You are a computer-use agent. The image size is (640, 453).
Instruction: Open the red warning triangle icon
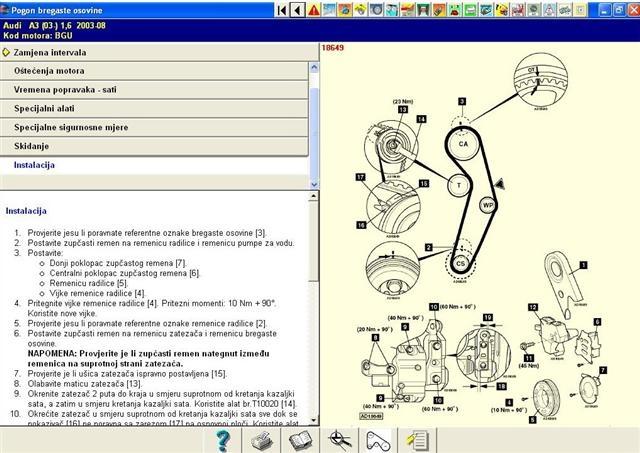pyautogui.click(x=313, y=10)
